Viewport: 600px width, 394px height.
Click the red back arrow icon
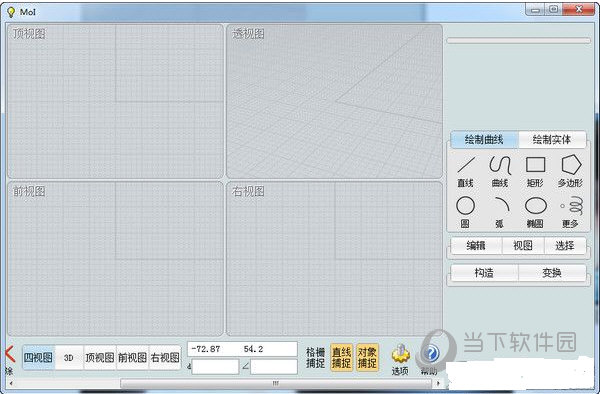[x=10, y=354]
